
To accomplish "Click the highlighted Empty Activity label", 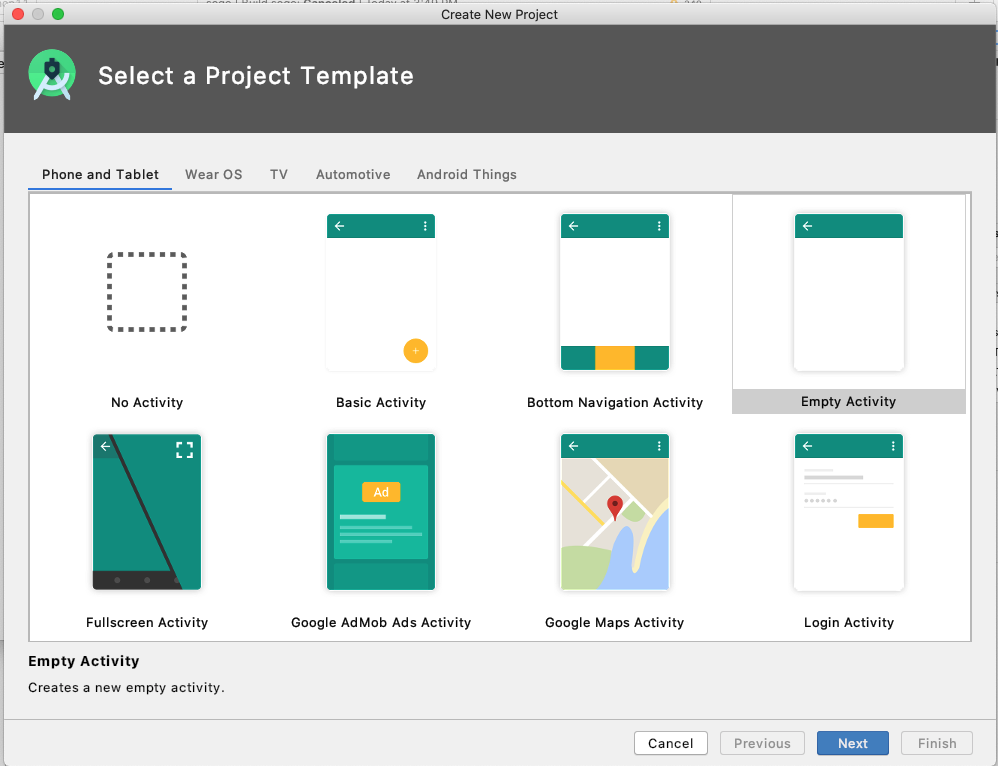I will (x=848, y=401).
